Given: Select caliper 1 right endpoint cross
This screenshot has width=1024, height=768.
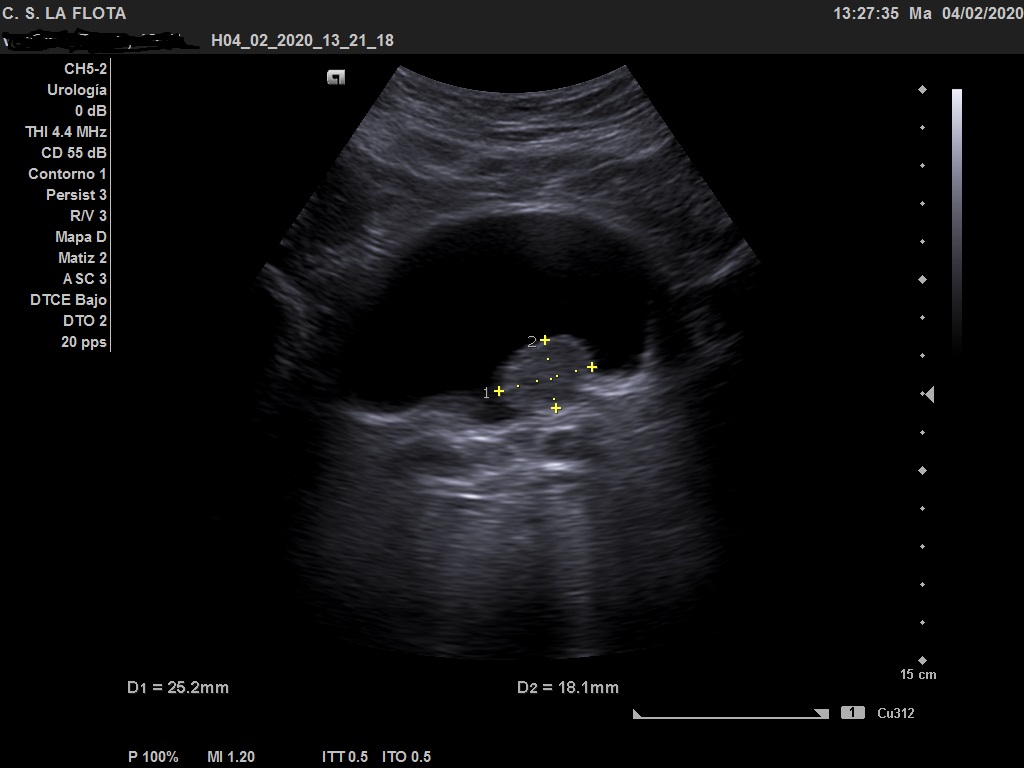Looking at the screenshot, I should (592, 367).
